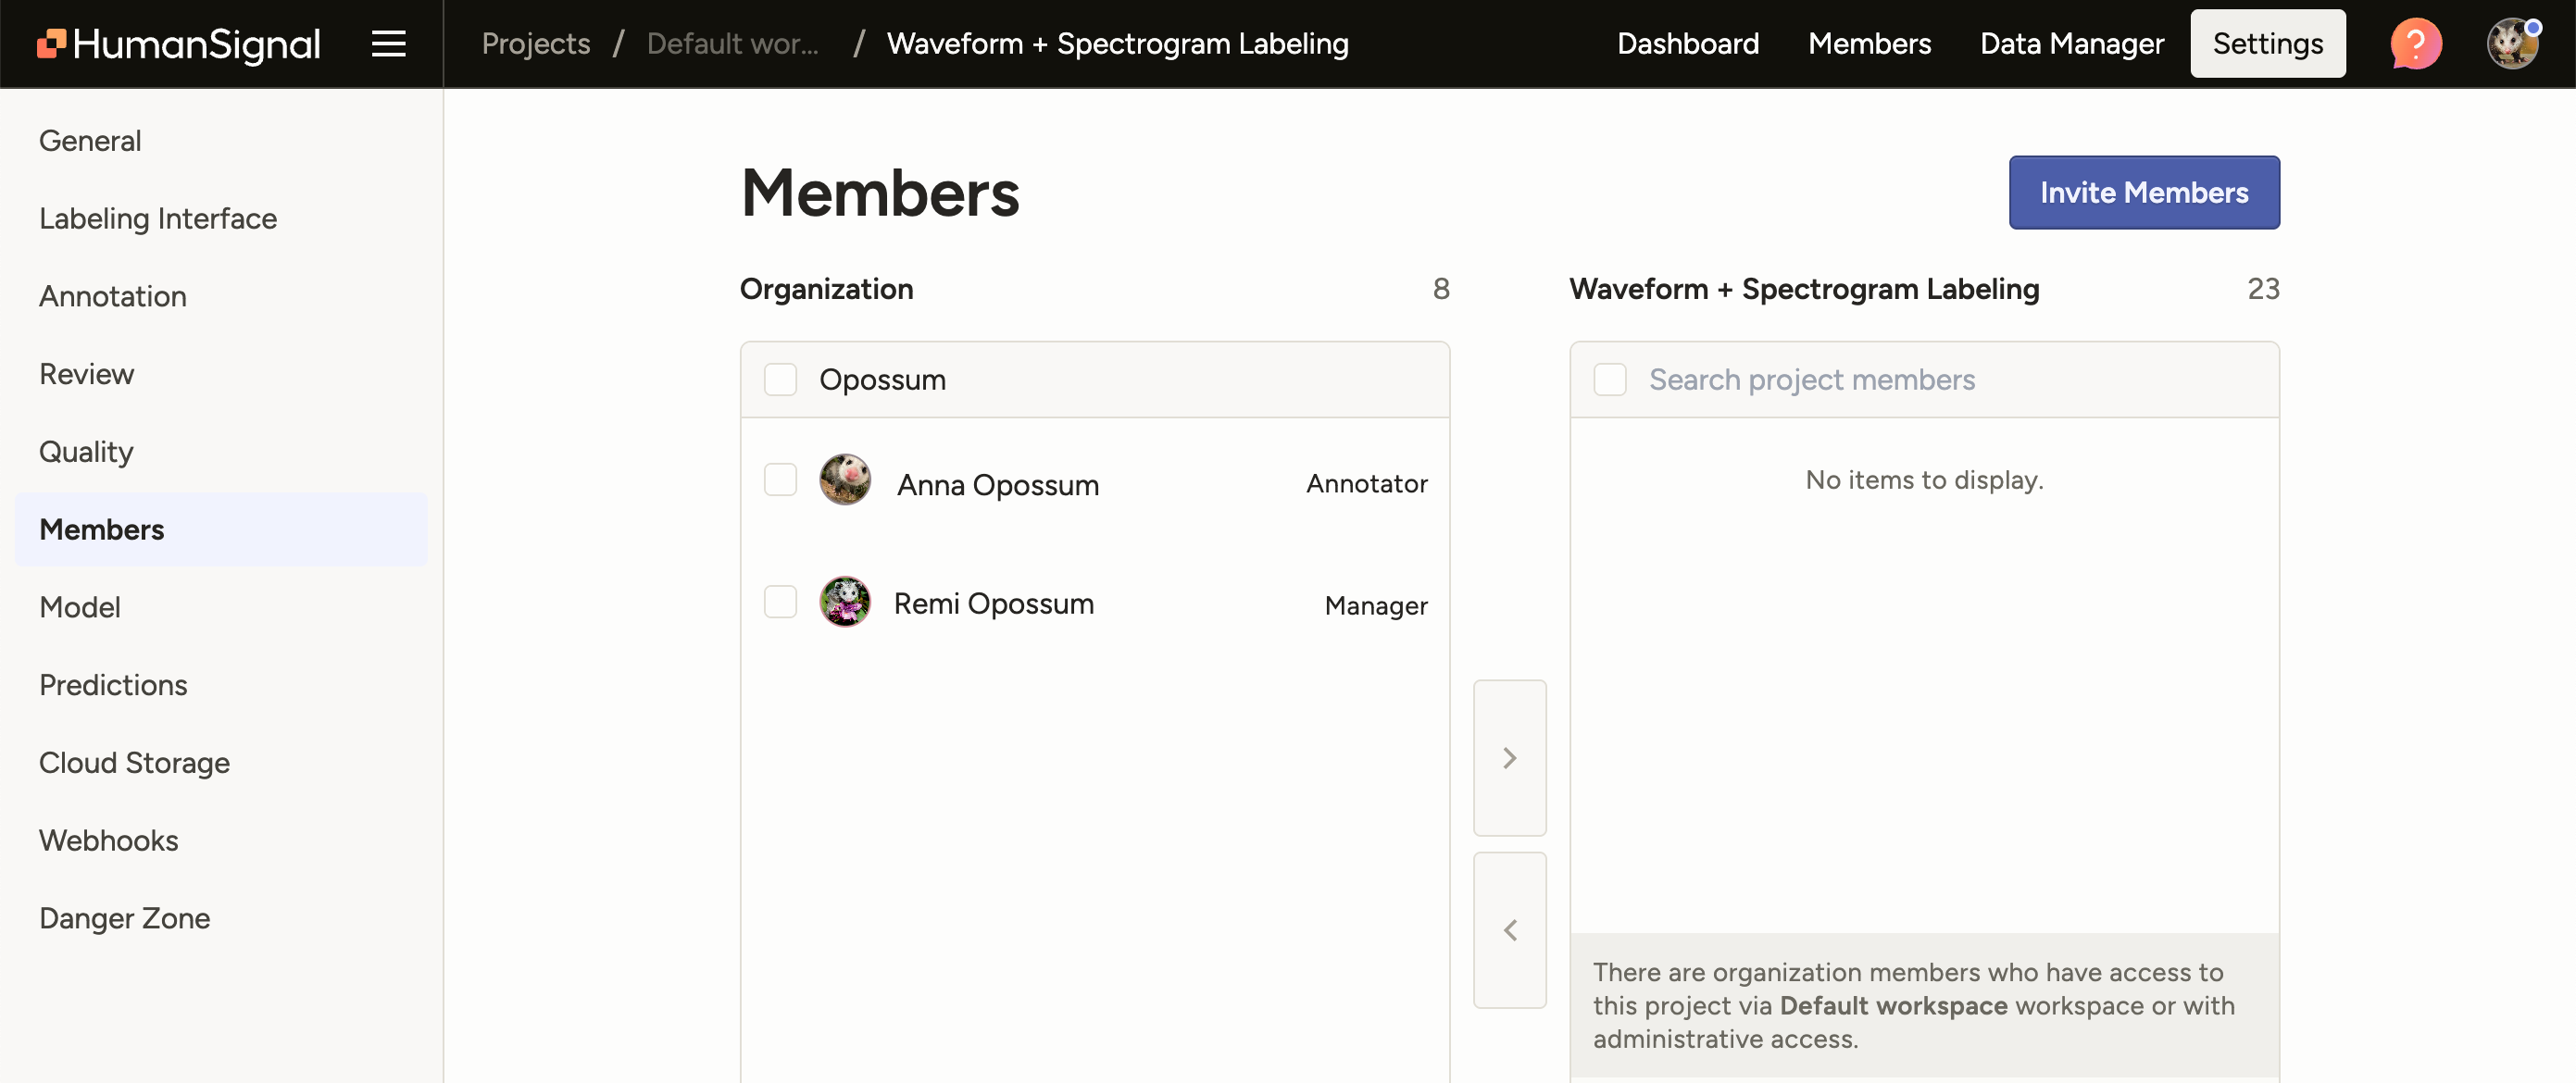2576x1083 pixels.
Task: Go to Danger Zone settings
Action: click(x=124, y=918)
